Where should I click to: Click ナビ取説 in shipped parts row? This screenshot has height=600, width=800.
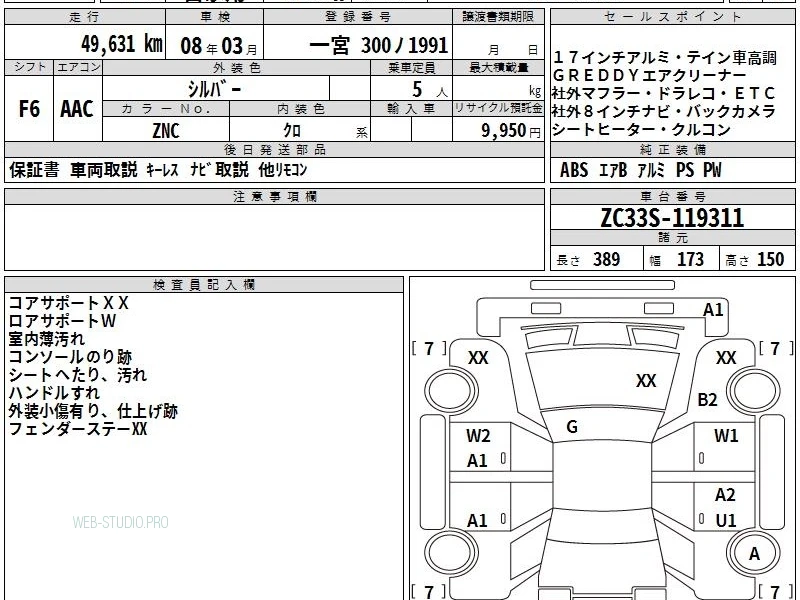tap(219, 170)
